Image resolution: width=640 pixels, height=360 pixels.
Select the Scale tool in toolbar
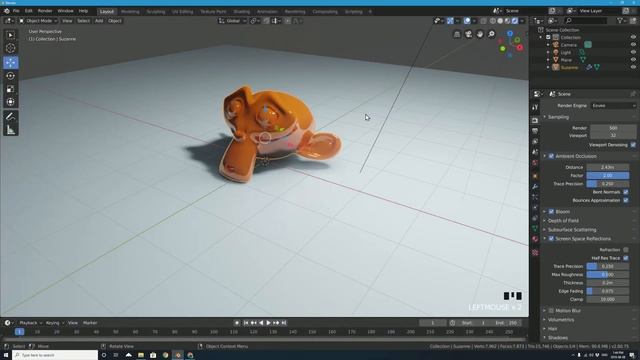tap(11, 89)
